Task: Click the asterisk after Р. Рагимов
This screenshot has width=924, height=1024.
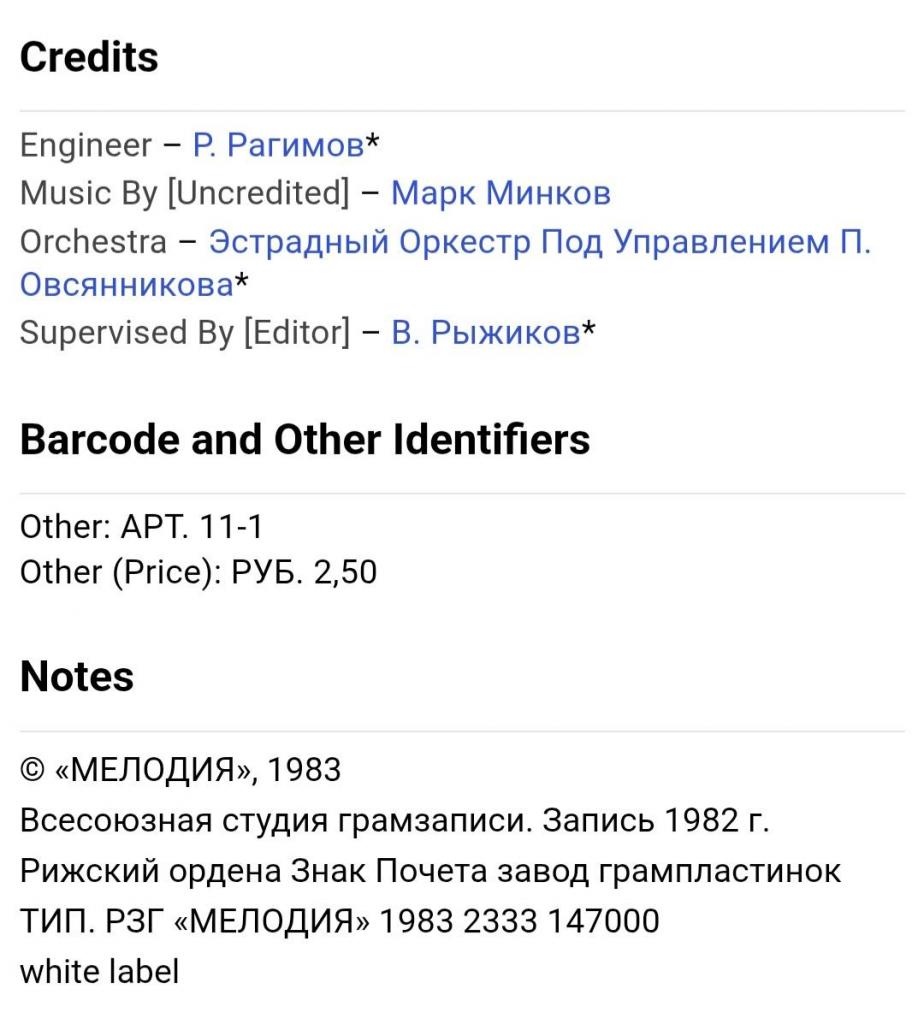Action: (x=372, y=143)
